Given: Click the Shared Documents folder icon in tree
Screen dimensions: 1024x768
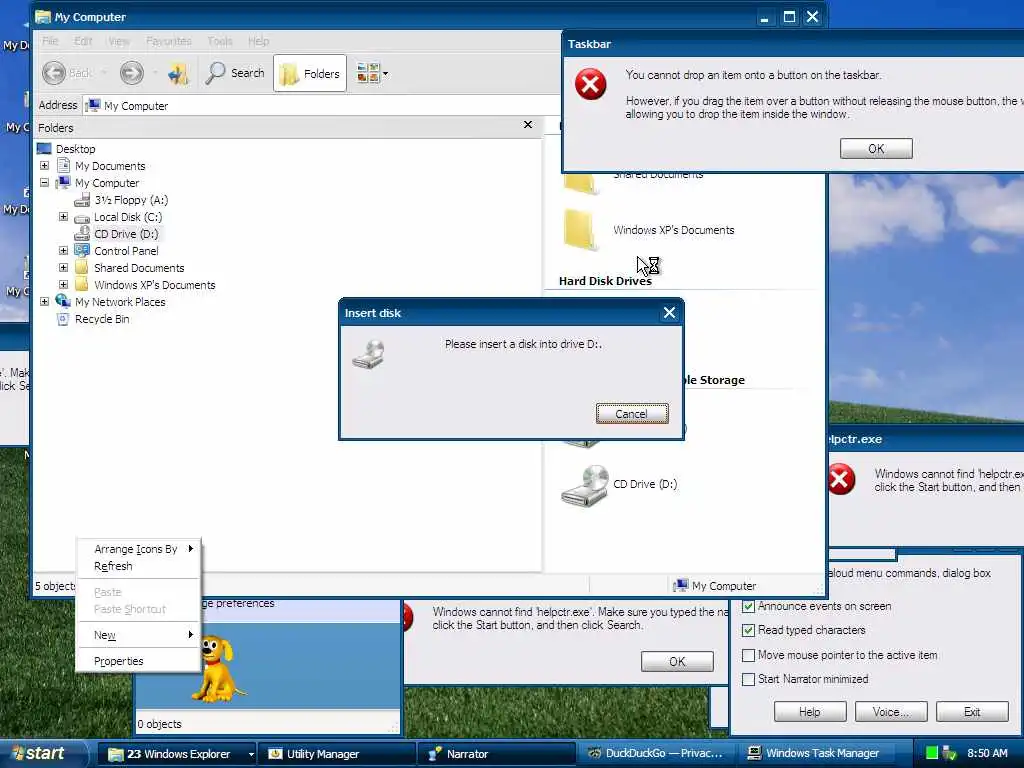Looking at the screenshot, I should point(82,268).
